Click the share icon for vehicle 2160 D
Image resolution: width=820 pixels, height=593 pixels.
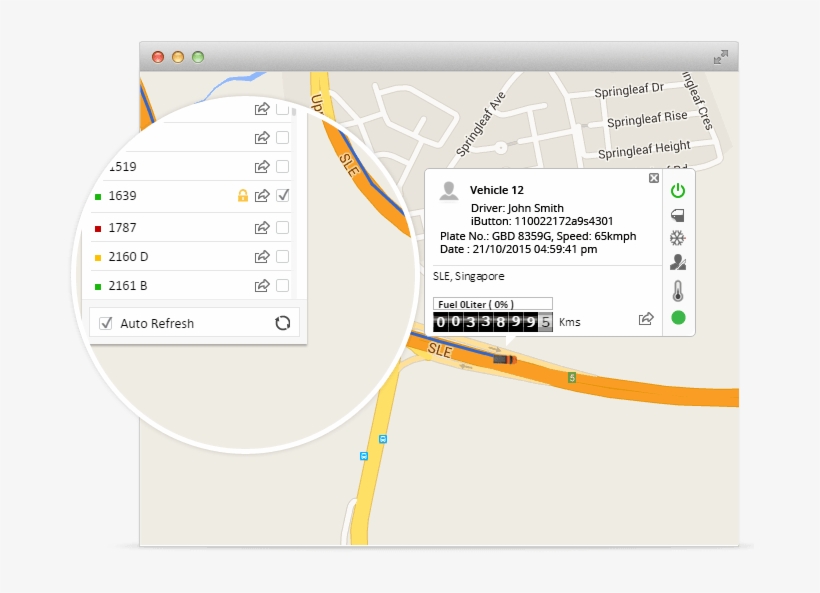261,256
